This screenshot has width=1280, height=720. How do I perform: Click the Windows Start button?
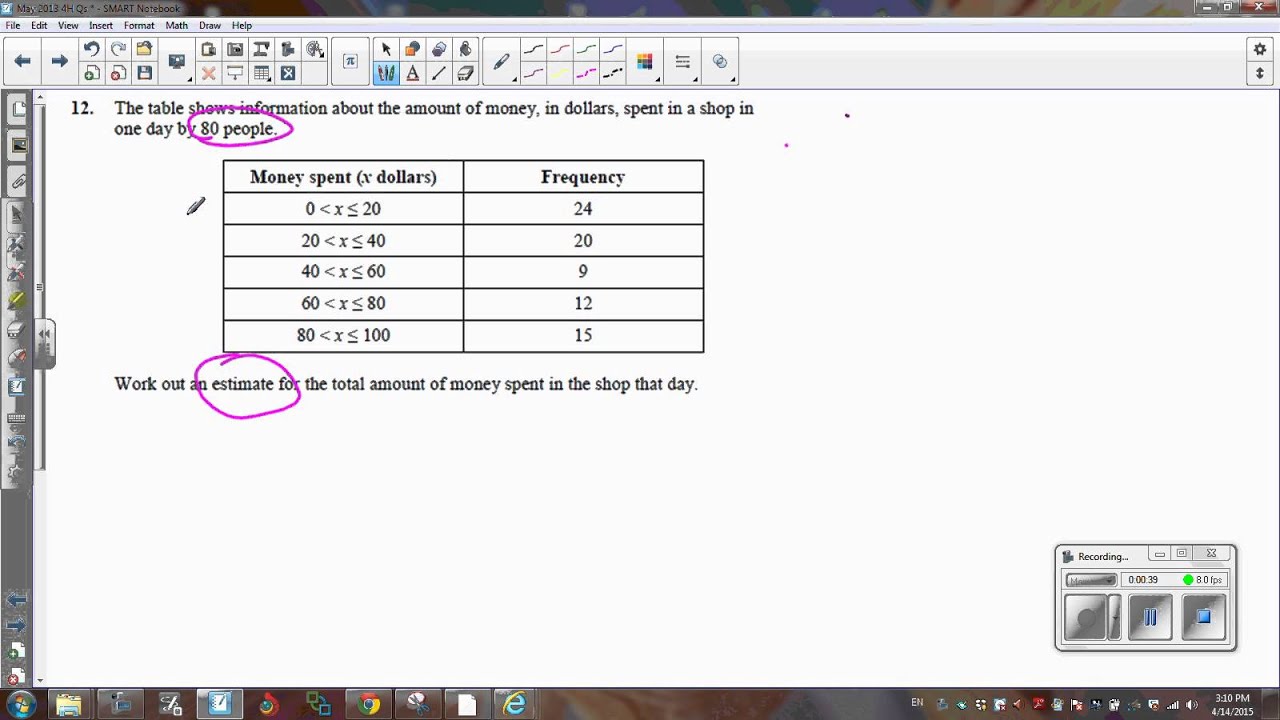19,704
